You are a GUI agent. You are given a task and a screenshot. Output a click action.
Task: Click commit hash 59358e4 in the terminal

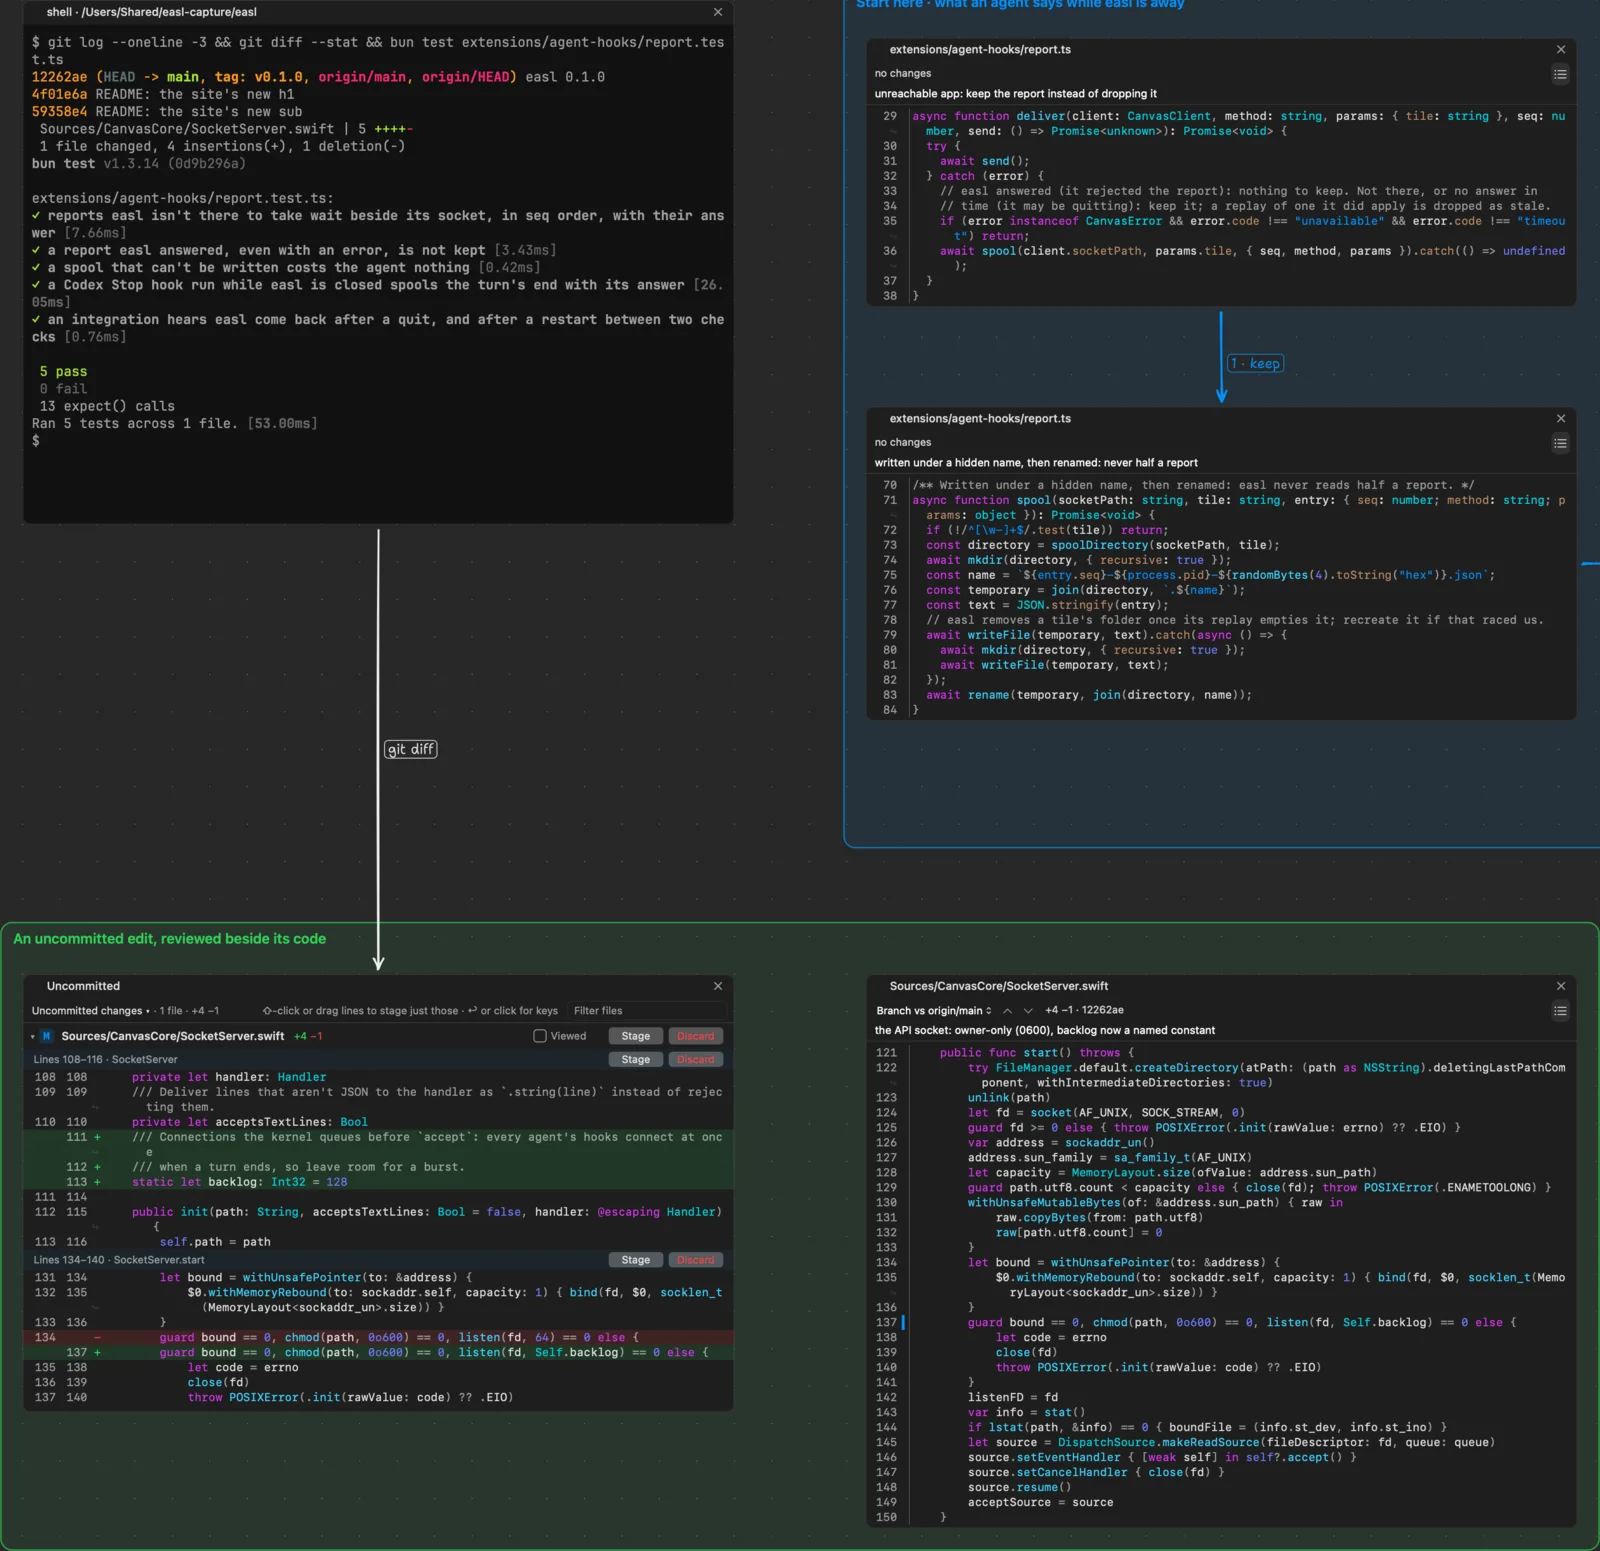coord(59,112)
